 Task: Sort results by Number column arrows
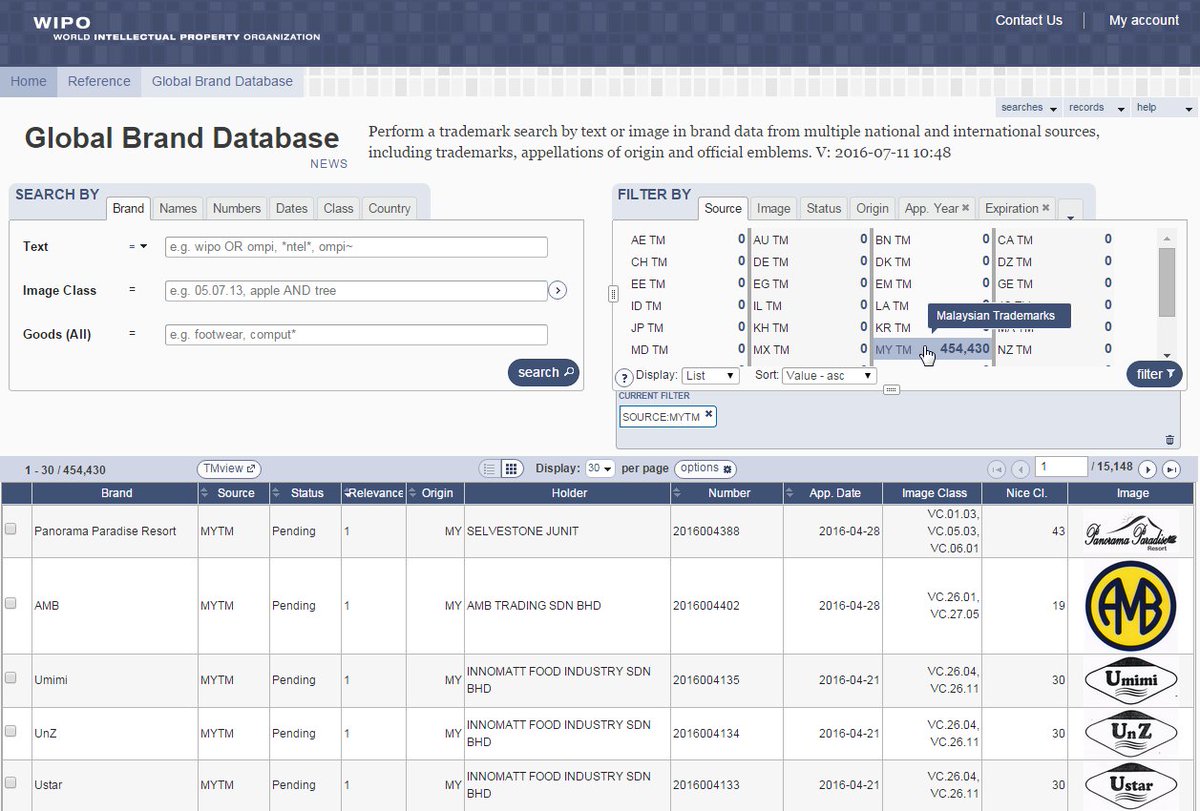[679, 493]
